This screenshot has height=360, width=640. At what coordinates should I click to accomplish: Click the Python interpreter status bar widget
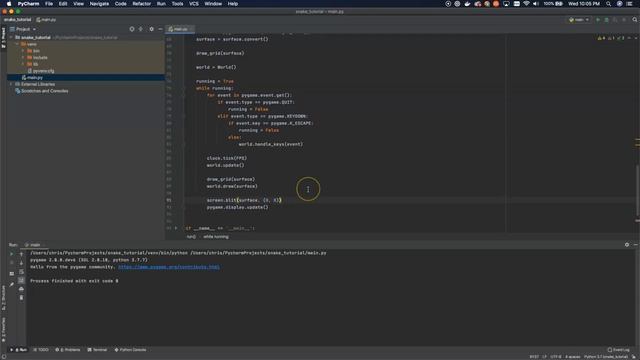606,357
